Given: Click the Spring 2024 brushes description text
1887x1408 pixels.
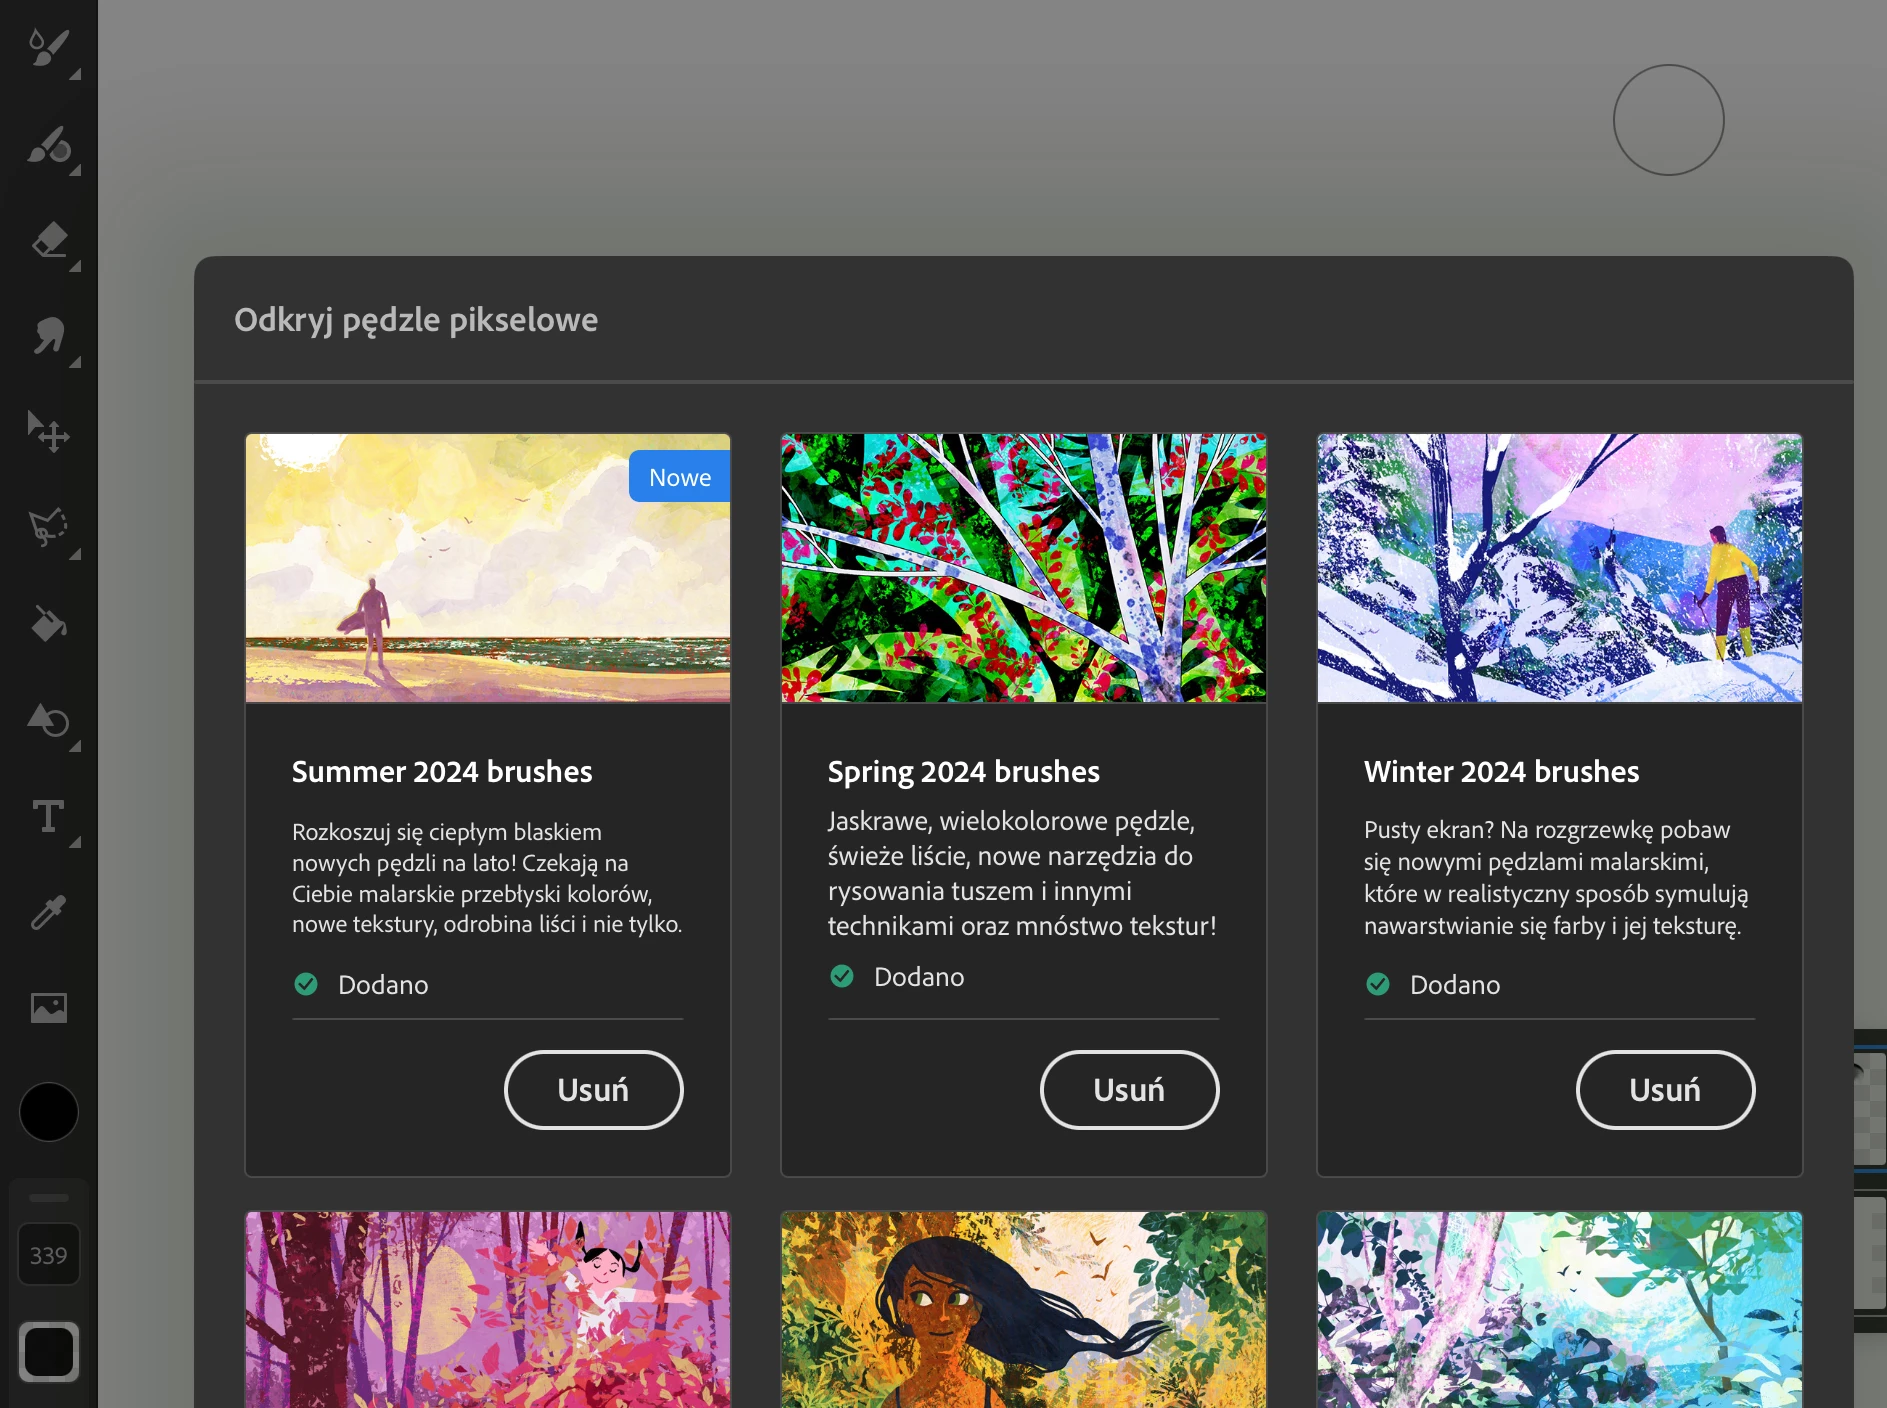Looking at the screenshot, I should [1022, 873].
